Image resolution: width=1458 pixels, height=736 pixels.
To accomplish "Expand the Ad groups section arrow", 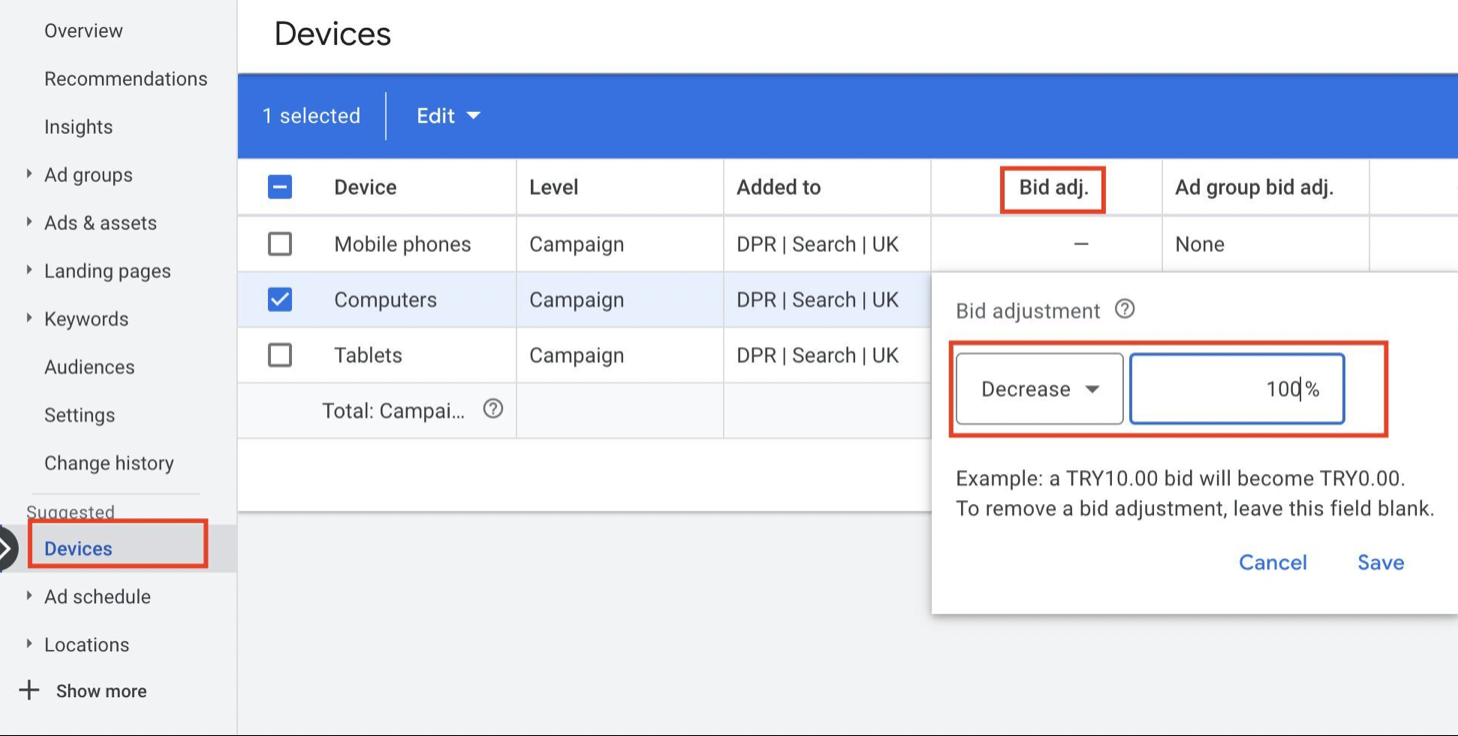I will click(29, 174).
